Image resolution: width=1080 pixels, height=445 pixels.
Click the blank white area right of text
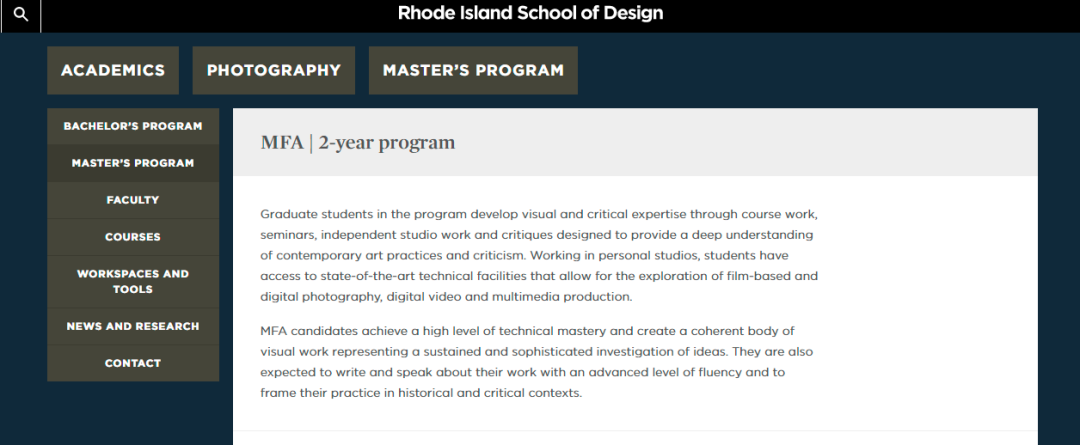[x=926, y=303]
